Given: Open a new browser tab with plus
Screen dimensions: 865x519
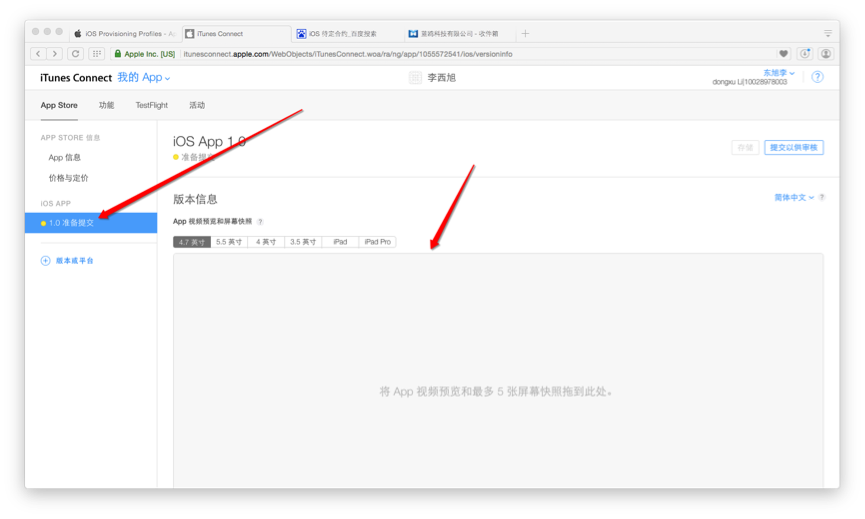Looking at the screenshot, I should (525, 34).
